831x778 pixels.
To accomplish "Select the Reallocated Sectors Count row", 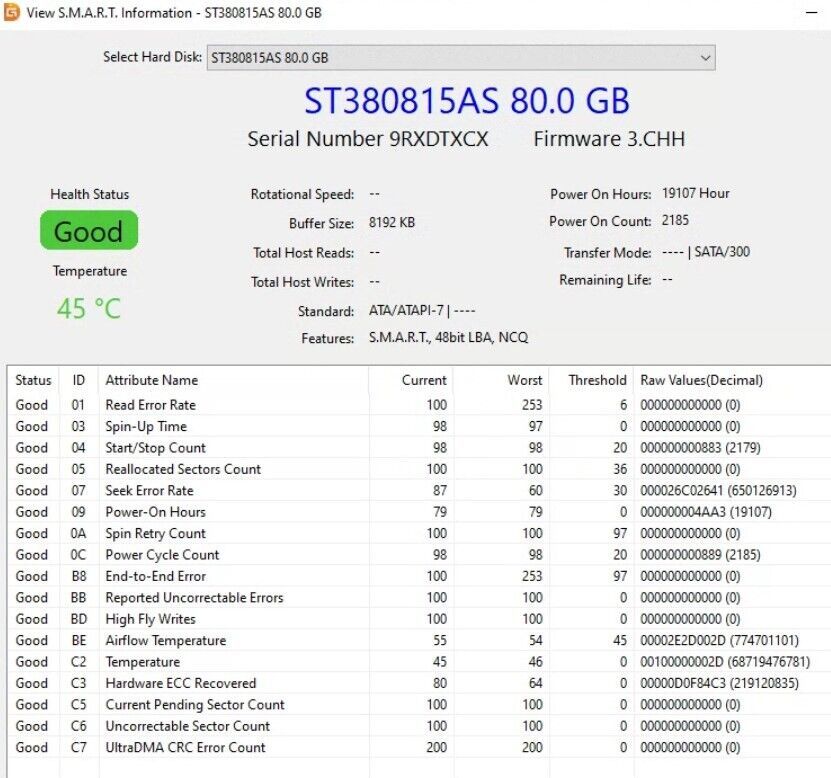I will point(419,469).
